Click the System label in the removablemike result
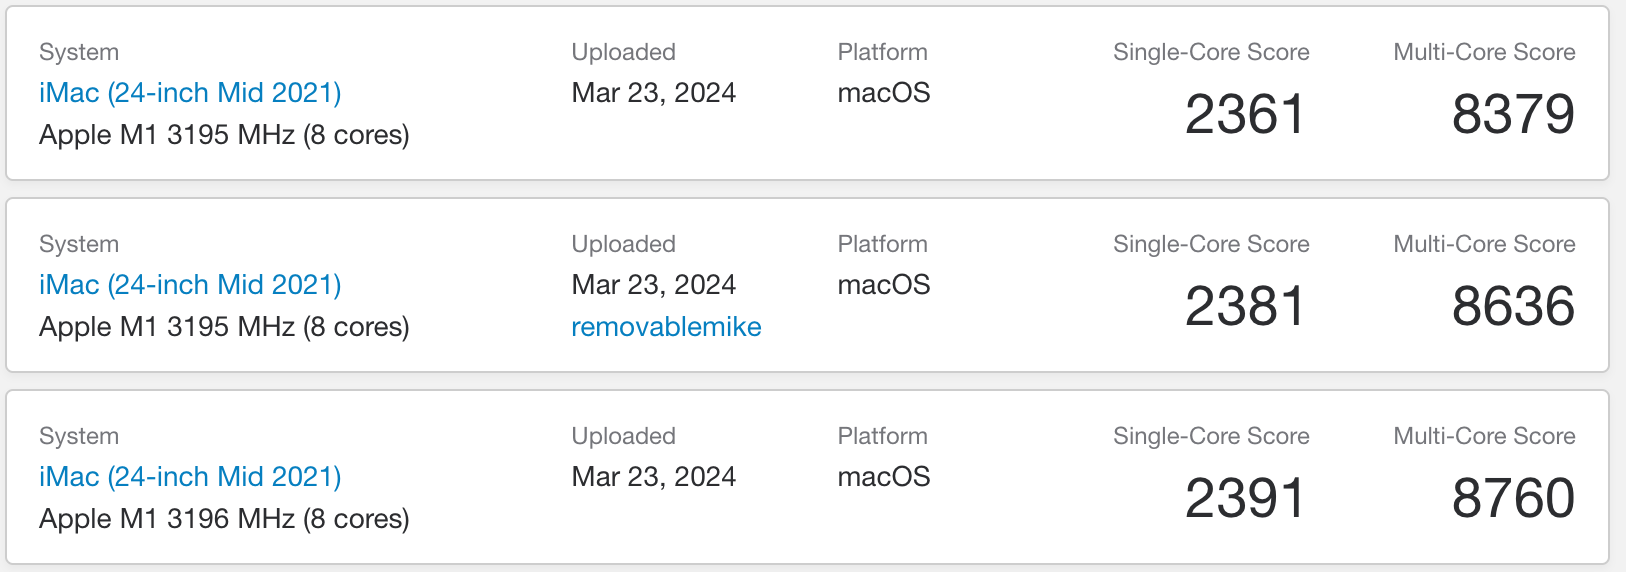 click(79, 244)
